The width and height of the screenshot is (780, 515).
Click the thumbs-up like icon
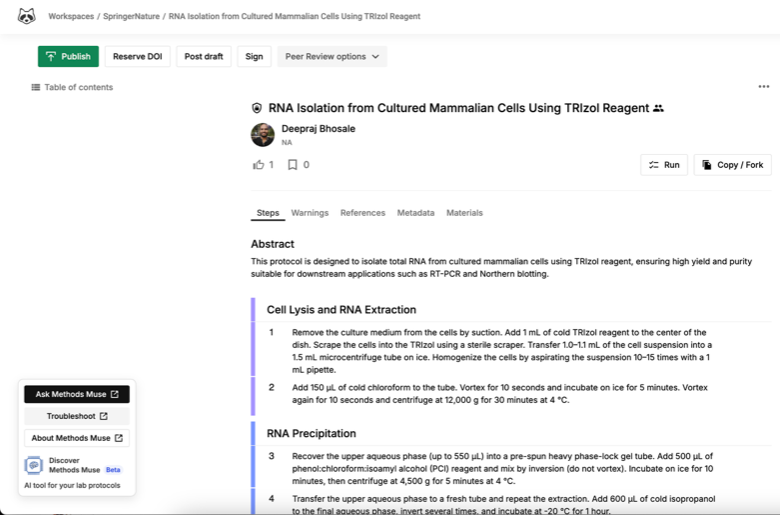[x=259, y=165]
